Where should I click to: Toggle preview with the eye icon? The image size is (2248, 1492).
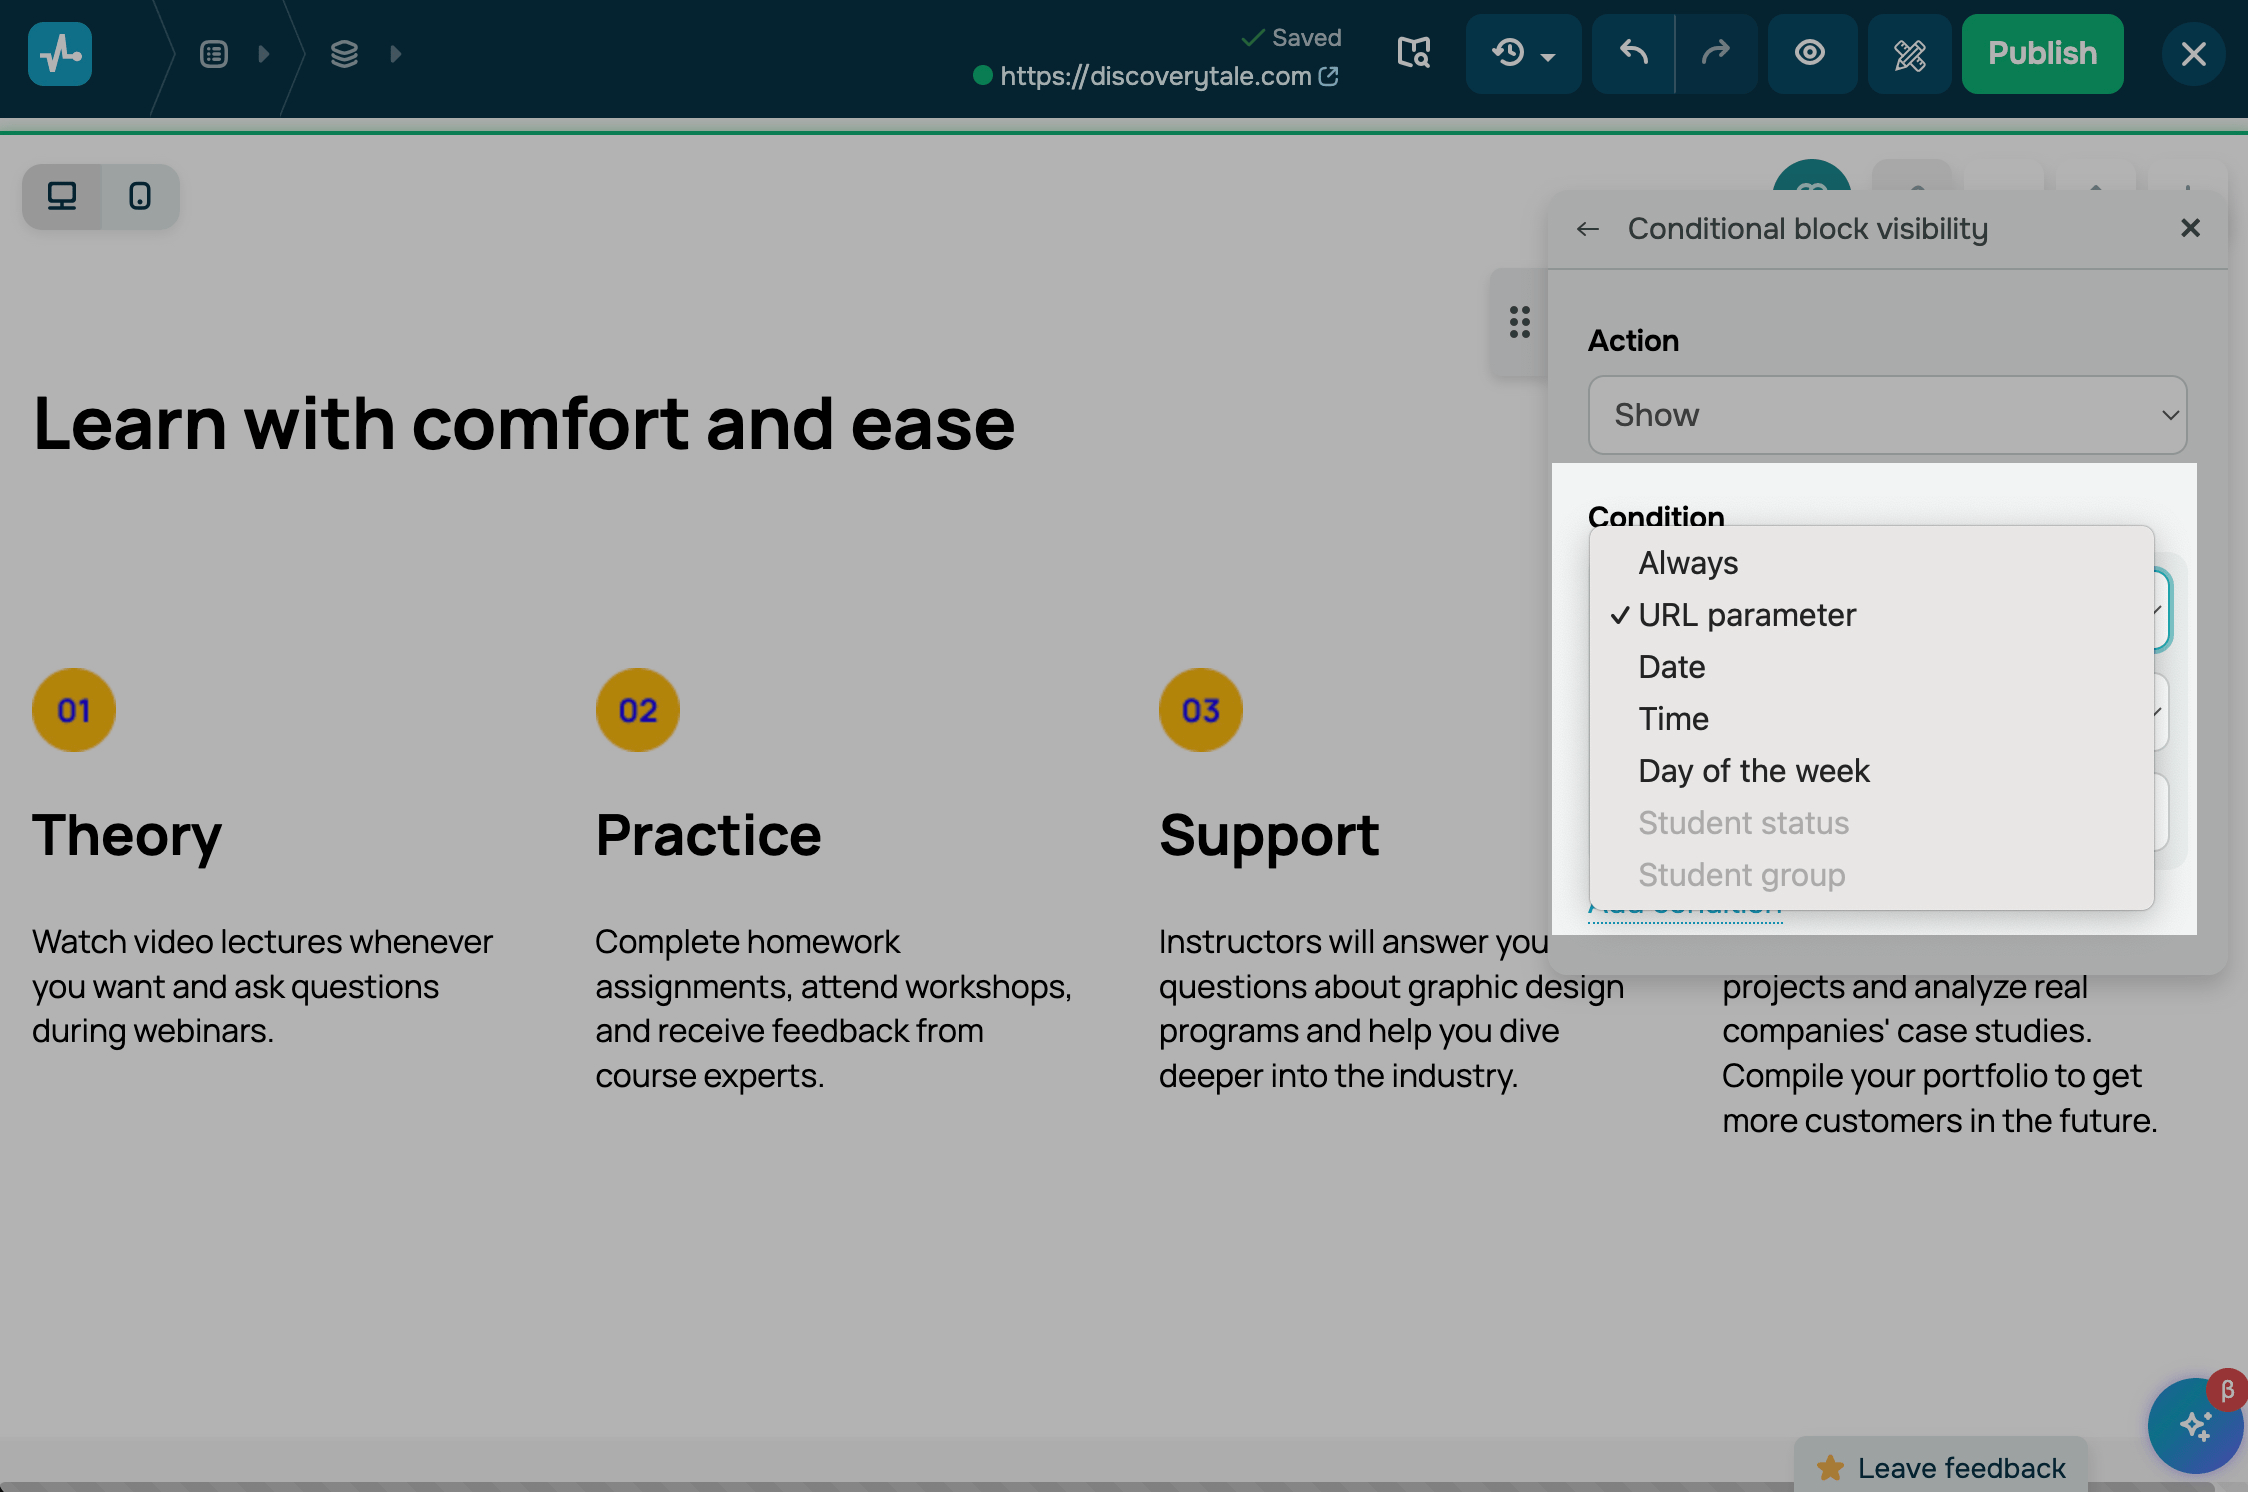click(1810, 54)
